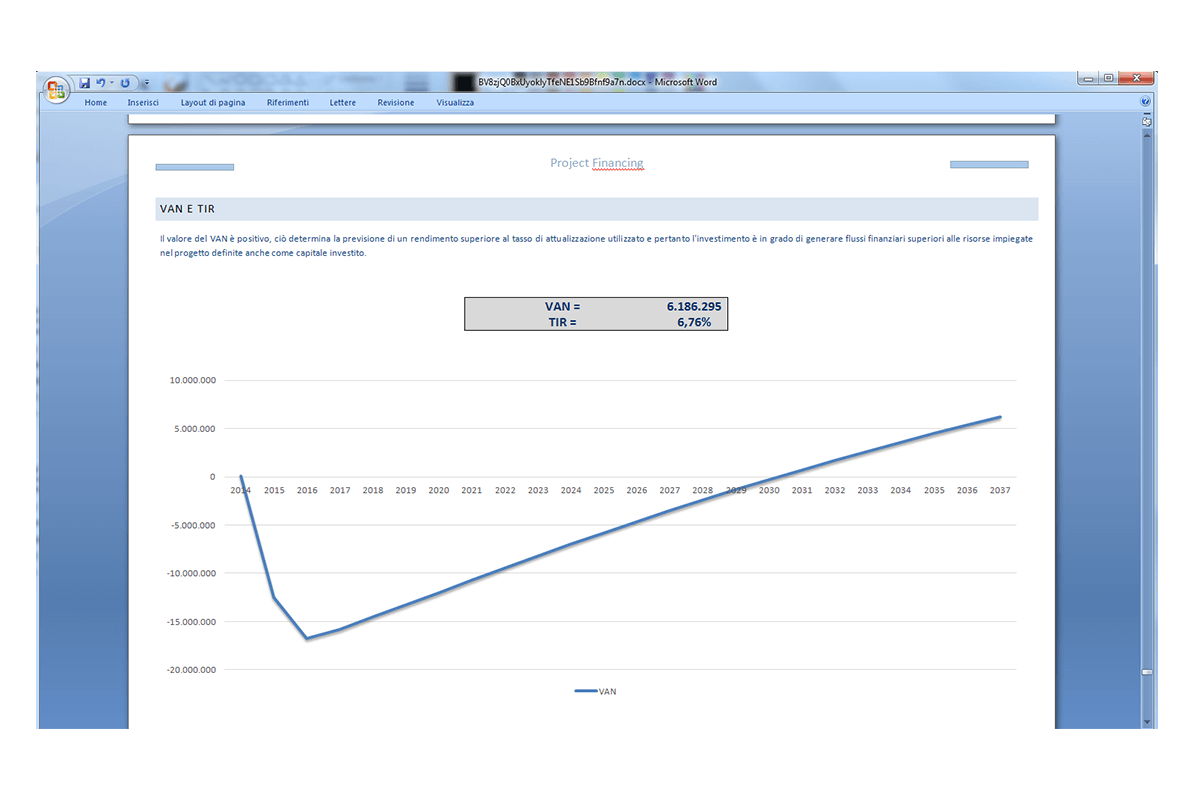Toggle the ruler icon above the scrollbar
Screen dimensions: 1193x800
point(1147,122)
